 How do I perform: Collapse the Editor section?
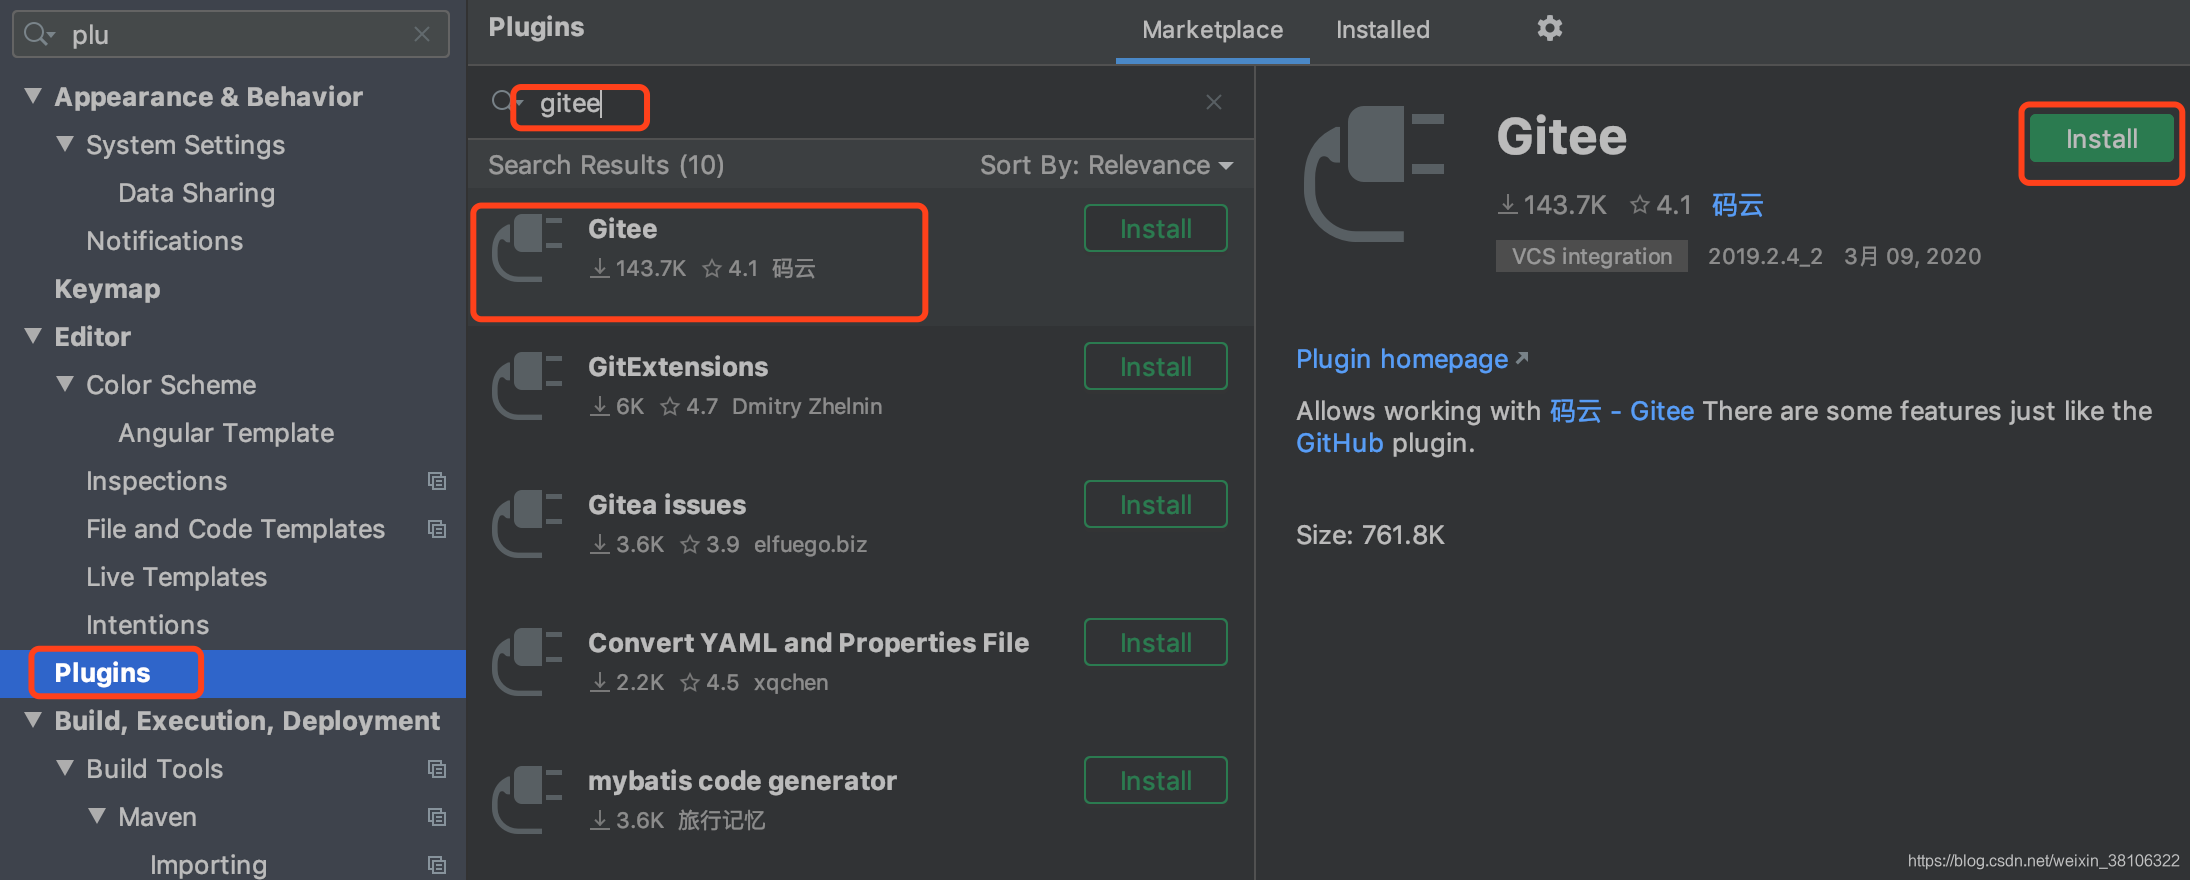click(33, 336)
